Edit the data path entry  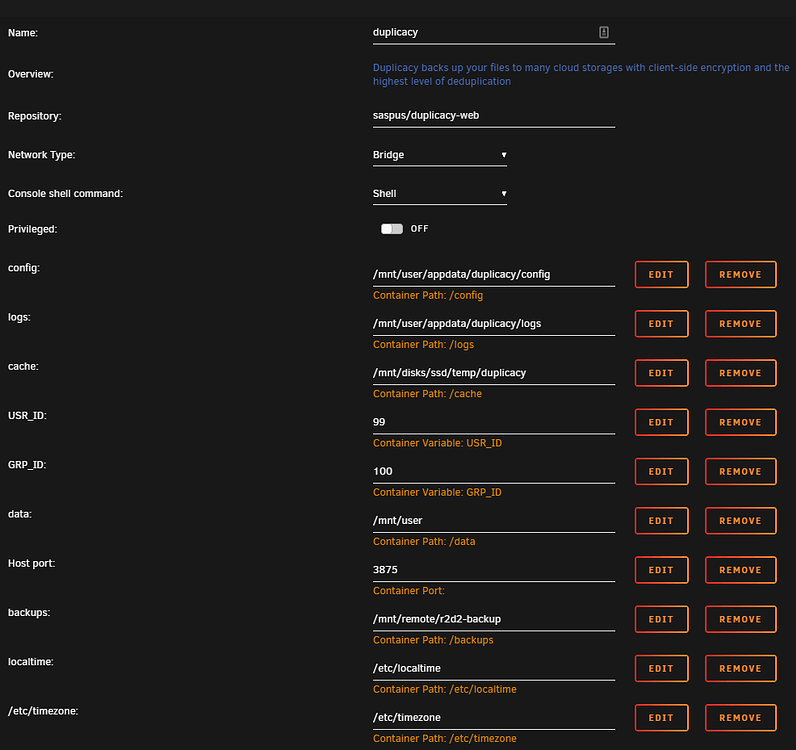pos(661,521)
